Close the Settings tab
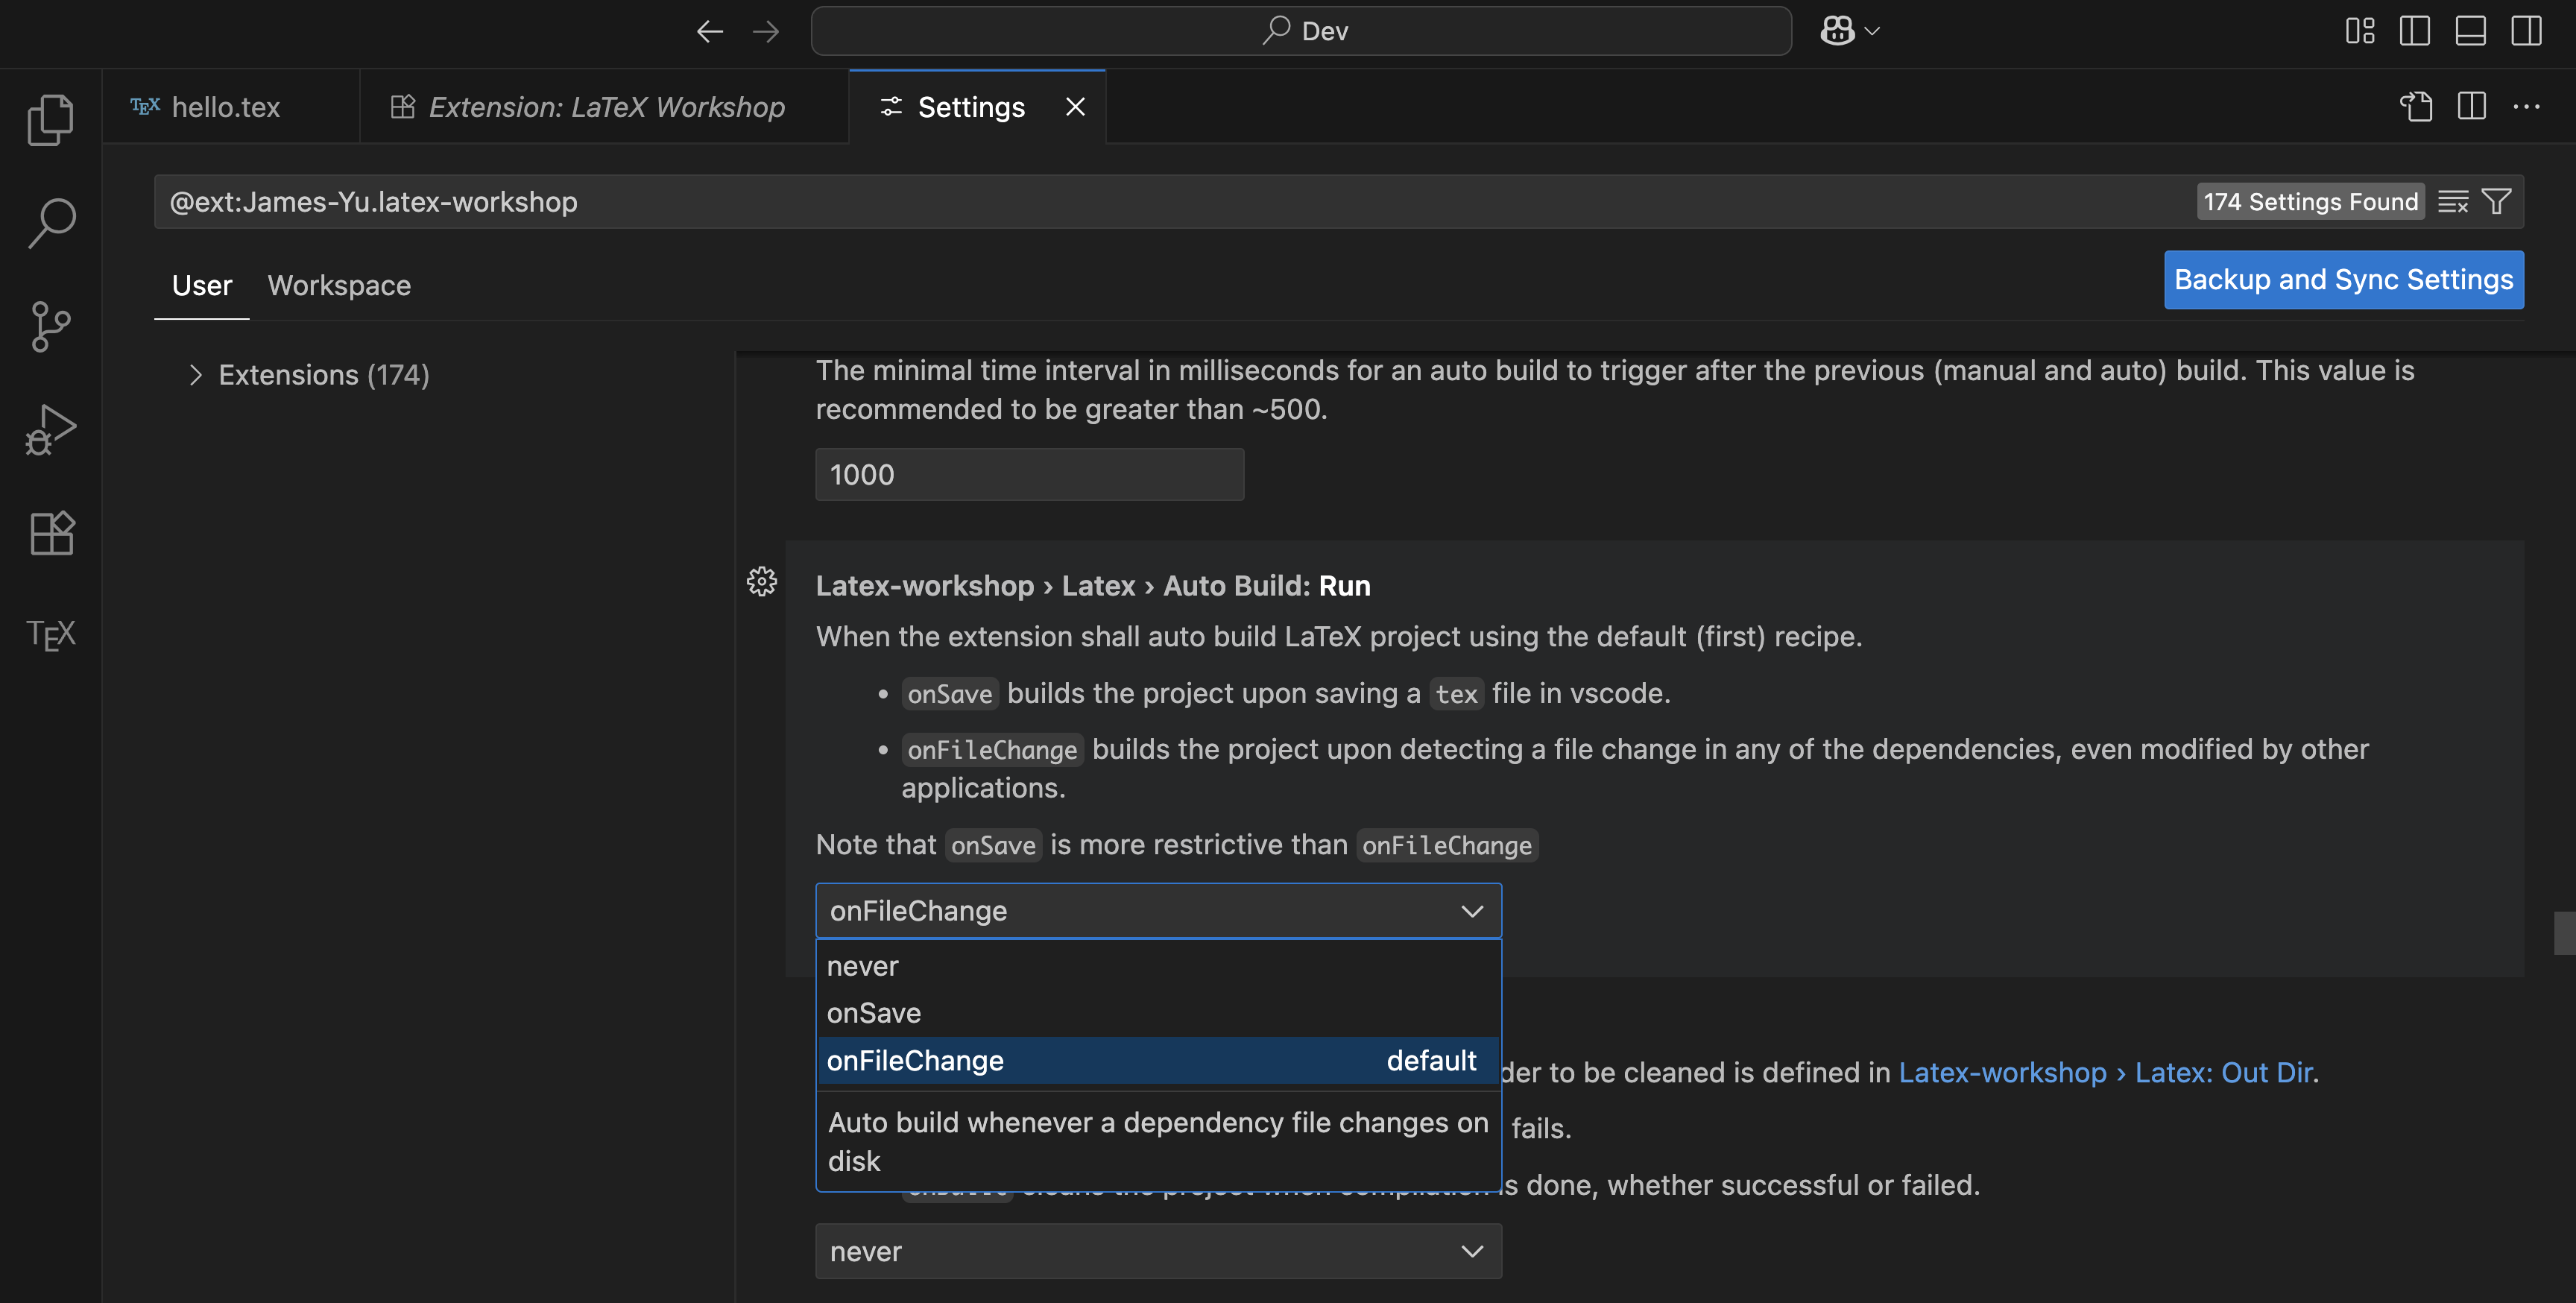Viewport: 2576px width, 1303px height. (x=1076, y=107)
